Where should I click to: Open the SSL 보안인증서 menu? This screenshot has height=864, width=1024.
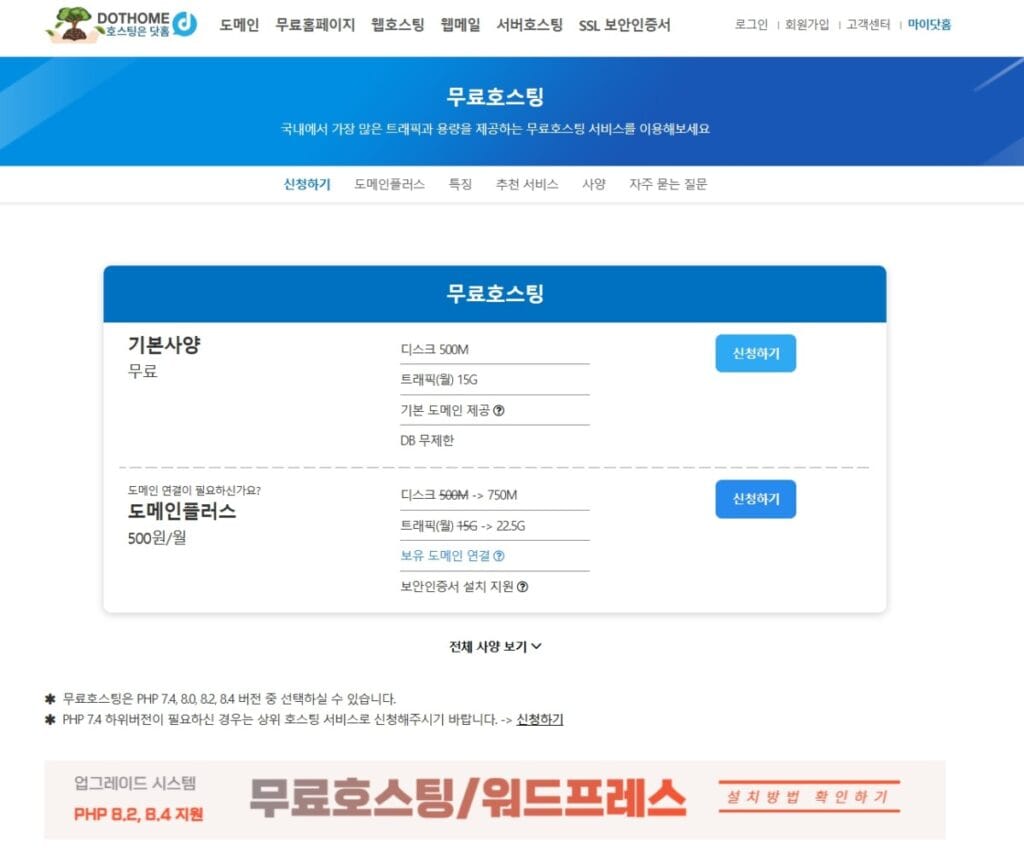pyautogui.click(x=624, y=25)
